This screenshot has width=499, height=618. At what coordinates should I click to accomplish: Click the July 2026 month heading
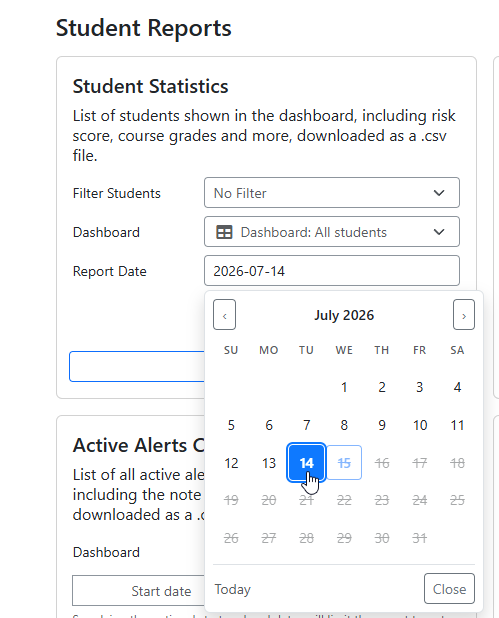(344, 315)
